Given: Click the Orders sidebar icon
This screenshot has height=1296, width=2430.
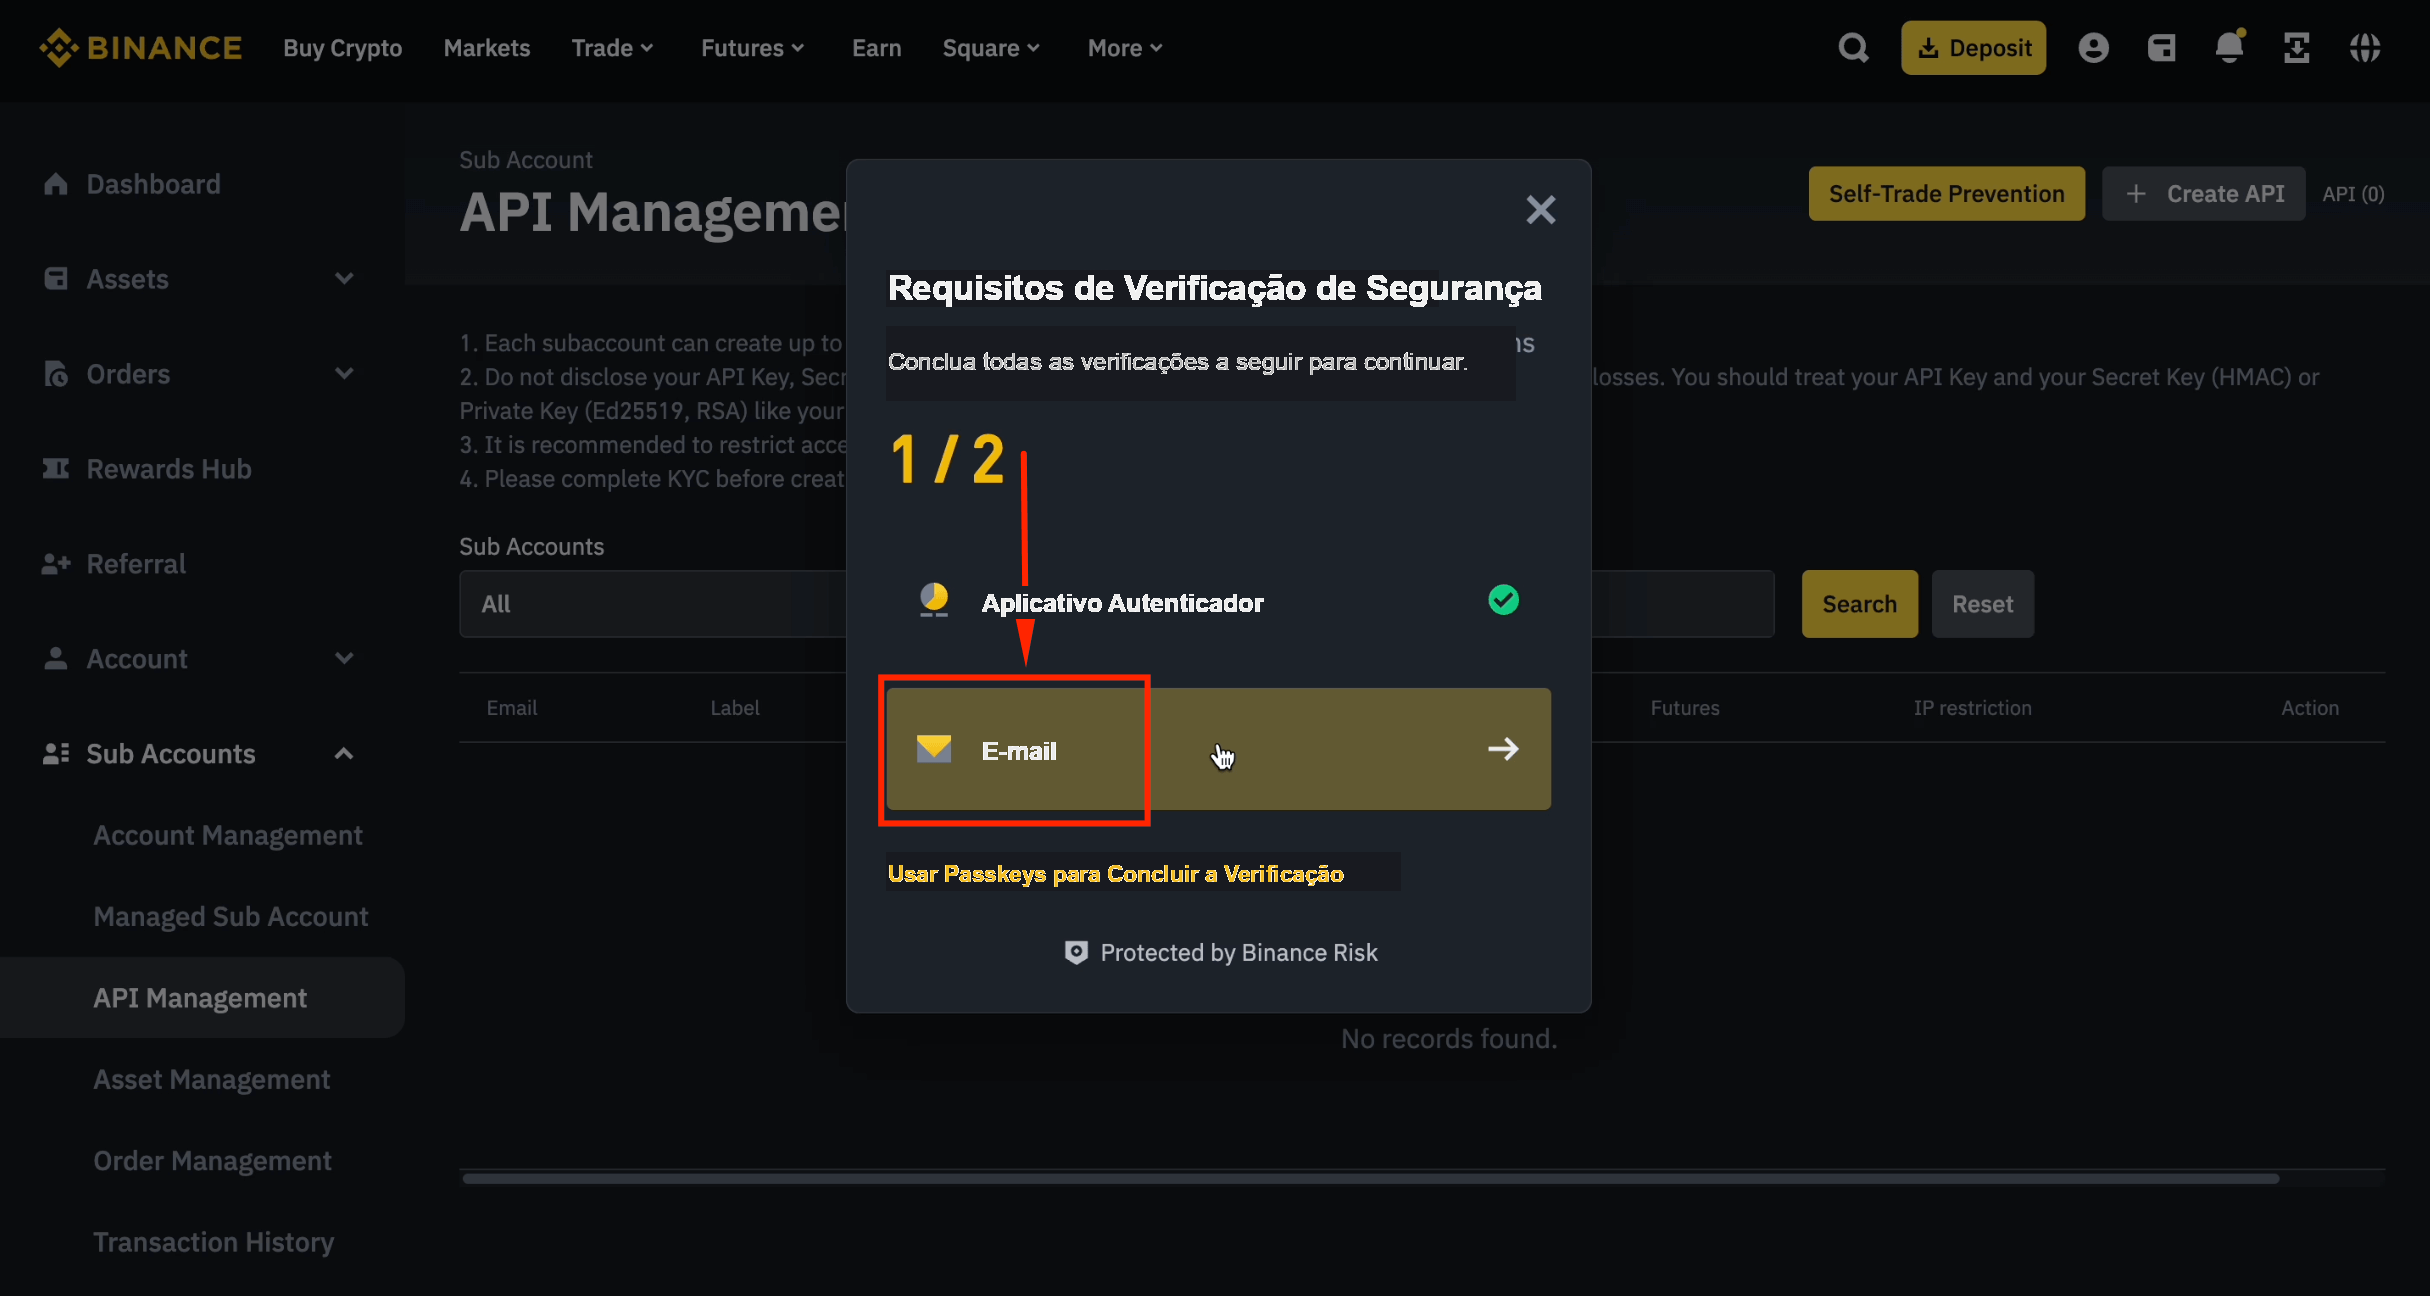Looking at the screenshot, I should pos(56,374).
